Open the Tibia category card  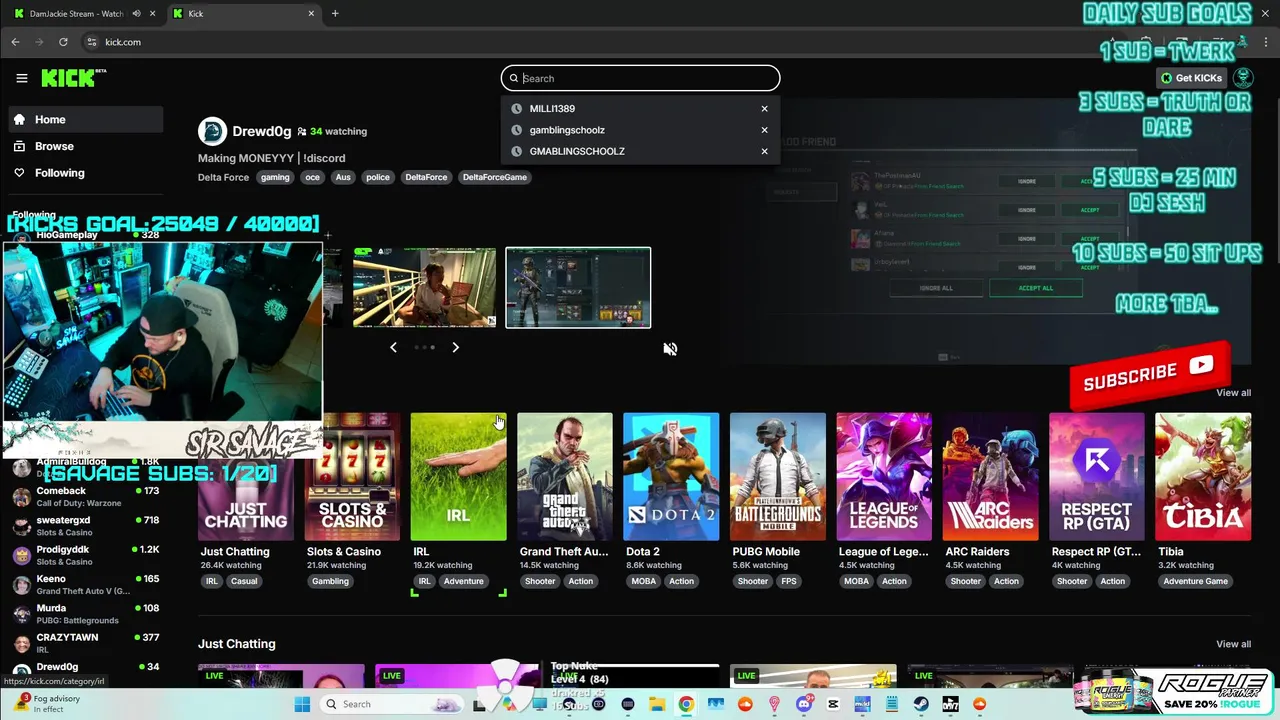point(1203,477)
